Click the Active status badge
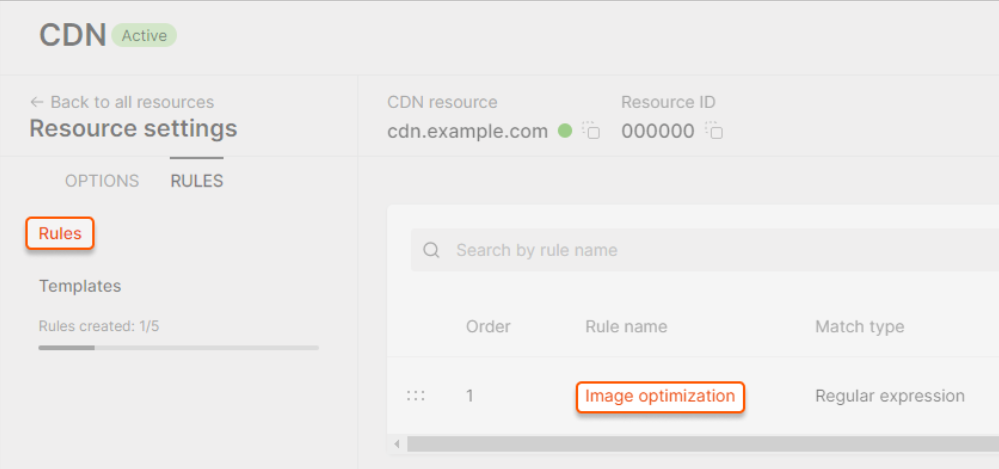The image size is (999, 469). click(144, 36)
